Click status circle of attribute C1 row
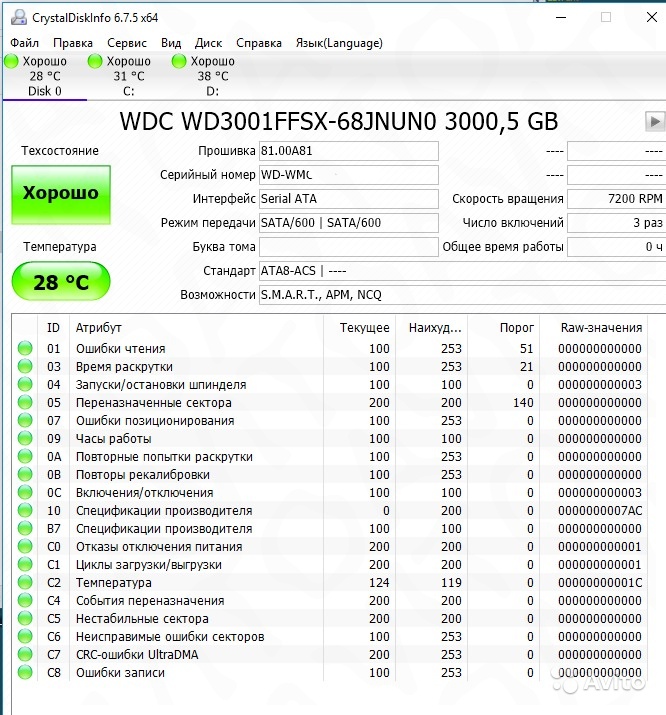This screenshot has width=666, height=715. coord(25,565)
